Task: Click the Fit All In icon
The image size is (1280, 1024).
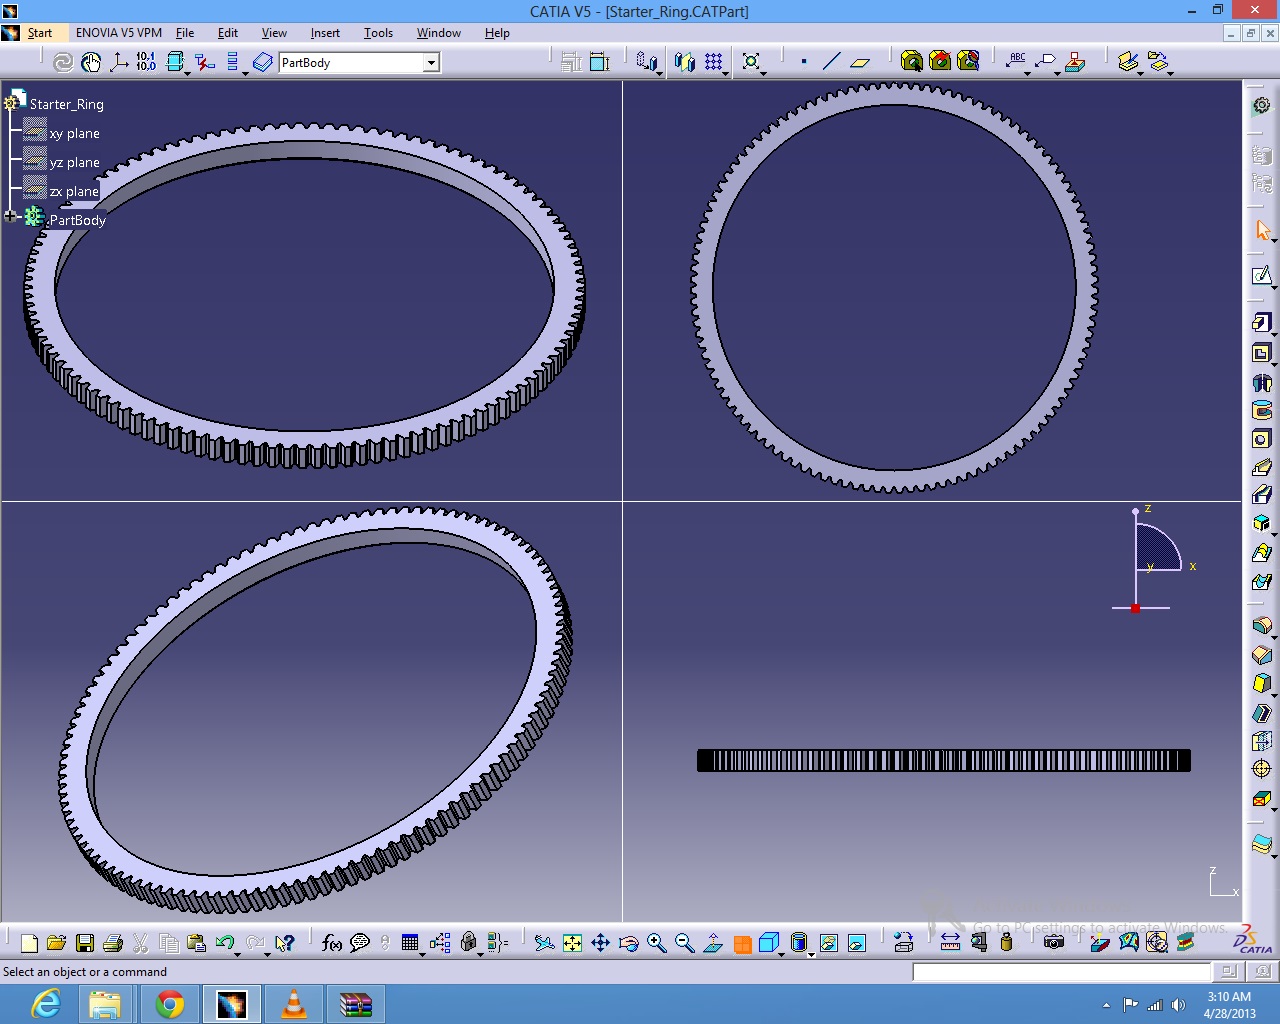Action: click(x=572, y=942)
